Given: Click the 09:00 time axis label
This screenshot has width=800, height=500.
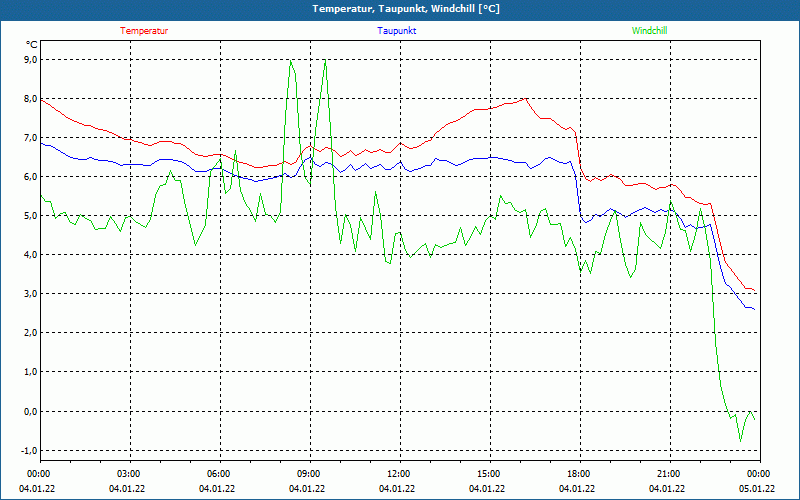Looking at the screenshot, I should click(309, 474).
